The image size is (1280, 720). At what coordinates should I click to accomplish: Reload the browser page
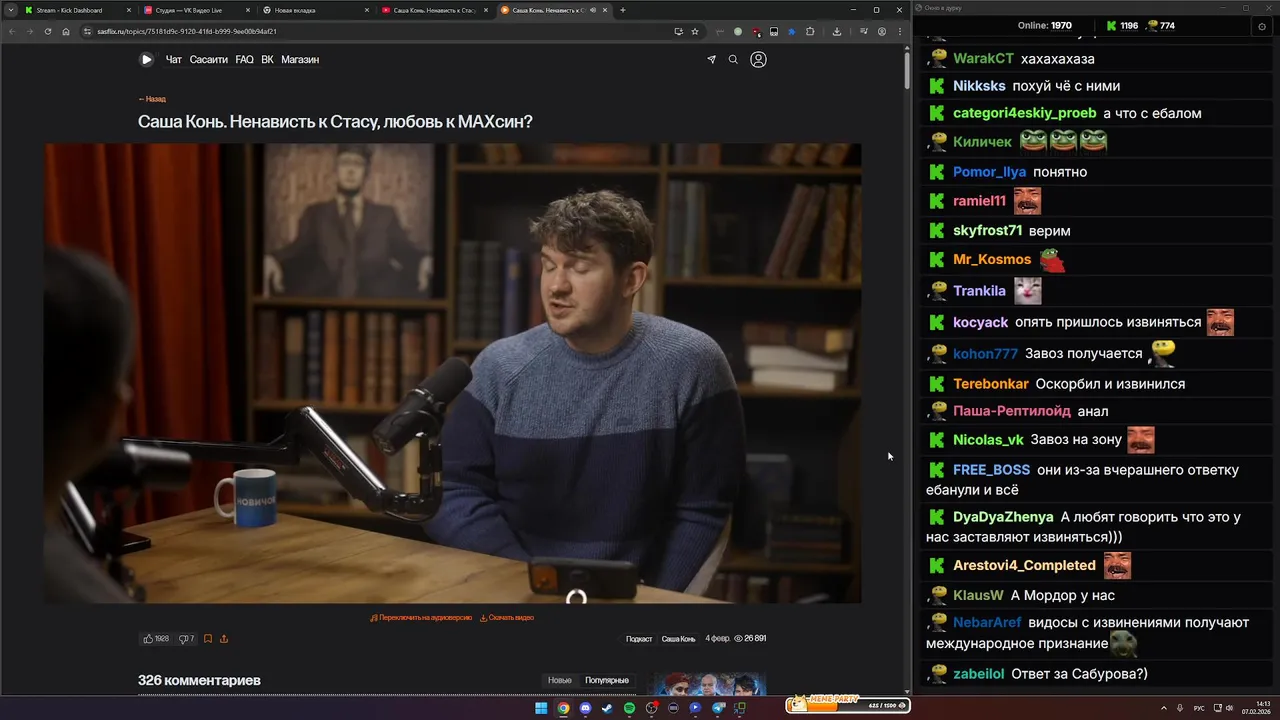pyautogui.click(x=47, y=31)
